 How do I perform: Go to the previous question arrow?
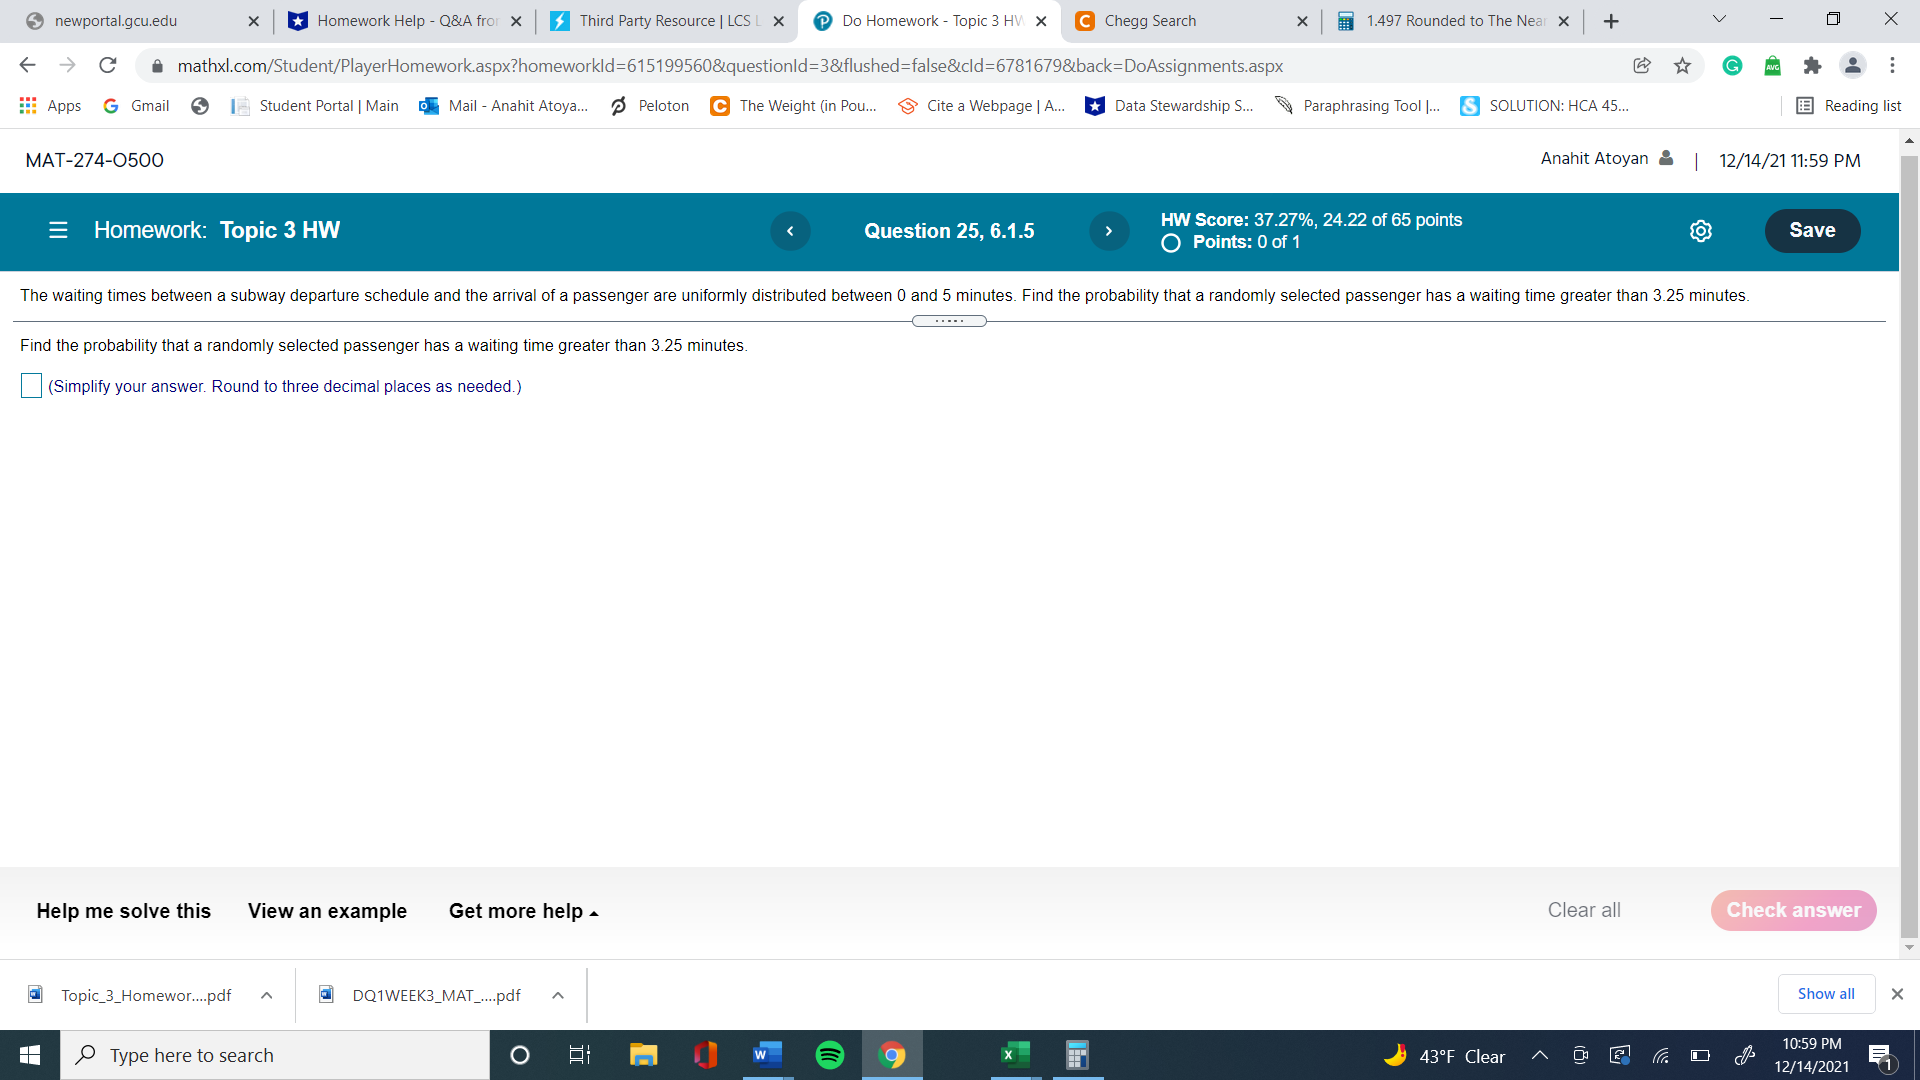click(x=791, y=230)
